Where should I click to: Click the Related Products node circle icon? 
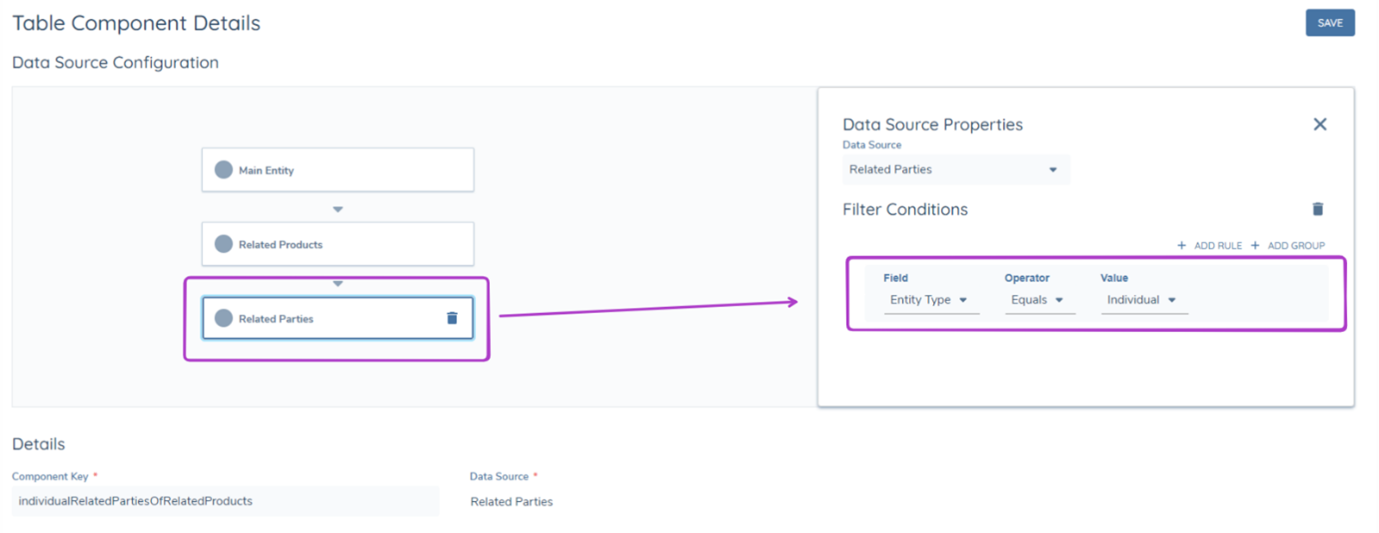pyautogui.click(x=224, y=244)
